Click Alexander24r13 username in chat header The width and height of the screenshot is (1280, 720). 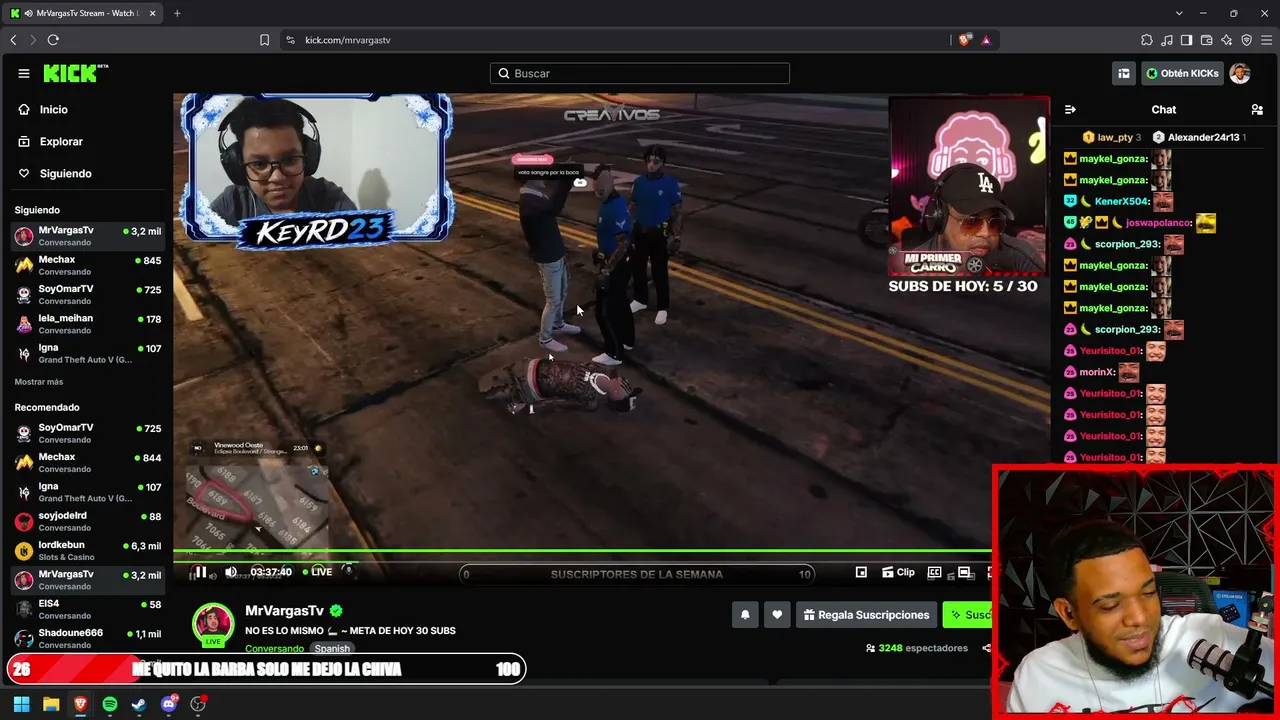(1203, 138)
